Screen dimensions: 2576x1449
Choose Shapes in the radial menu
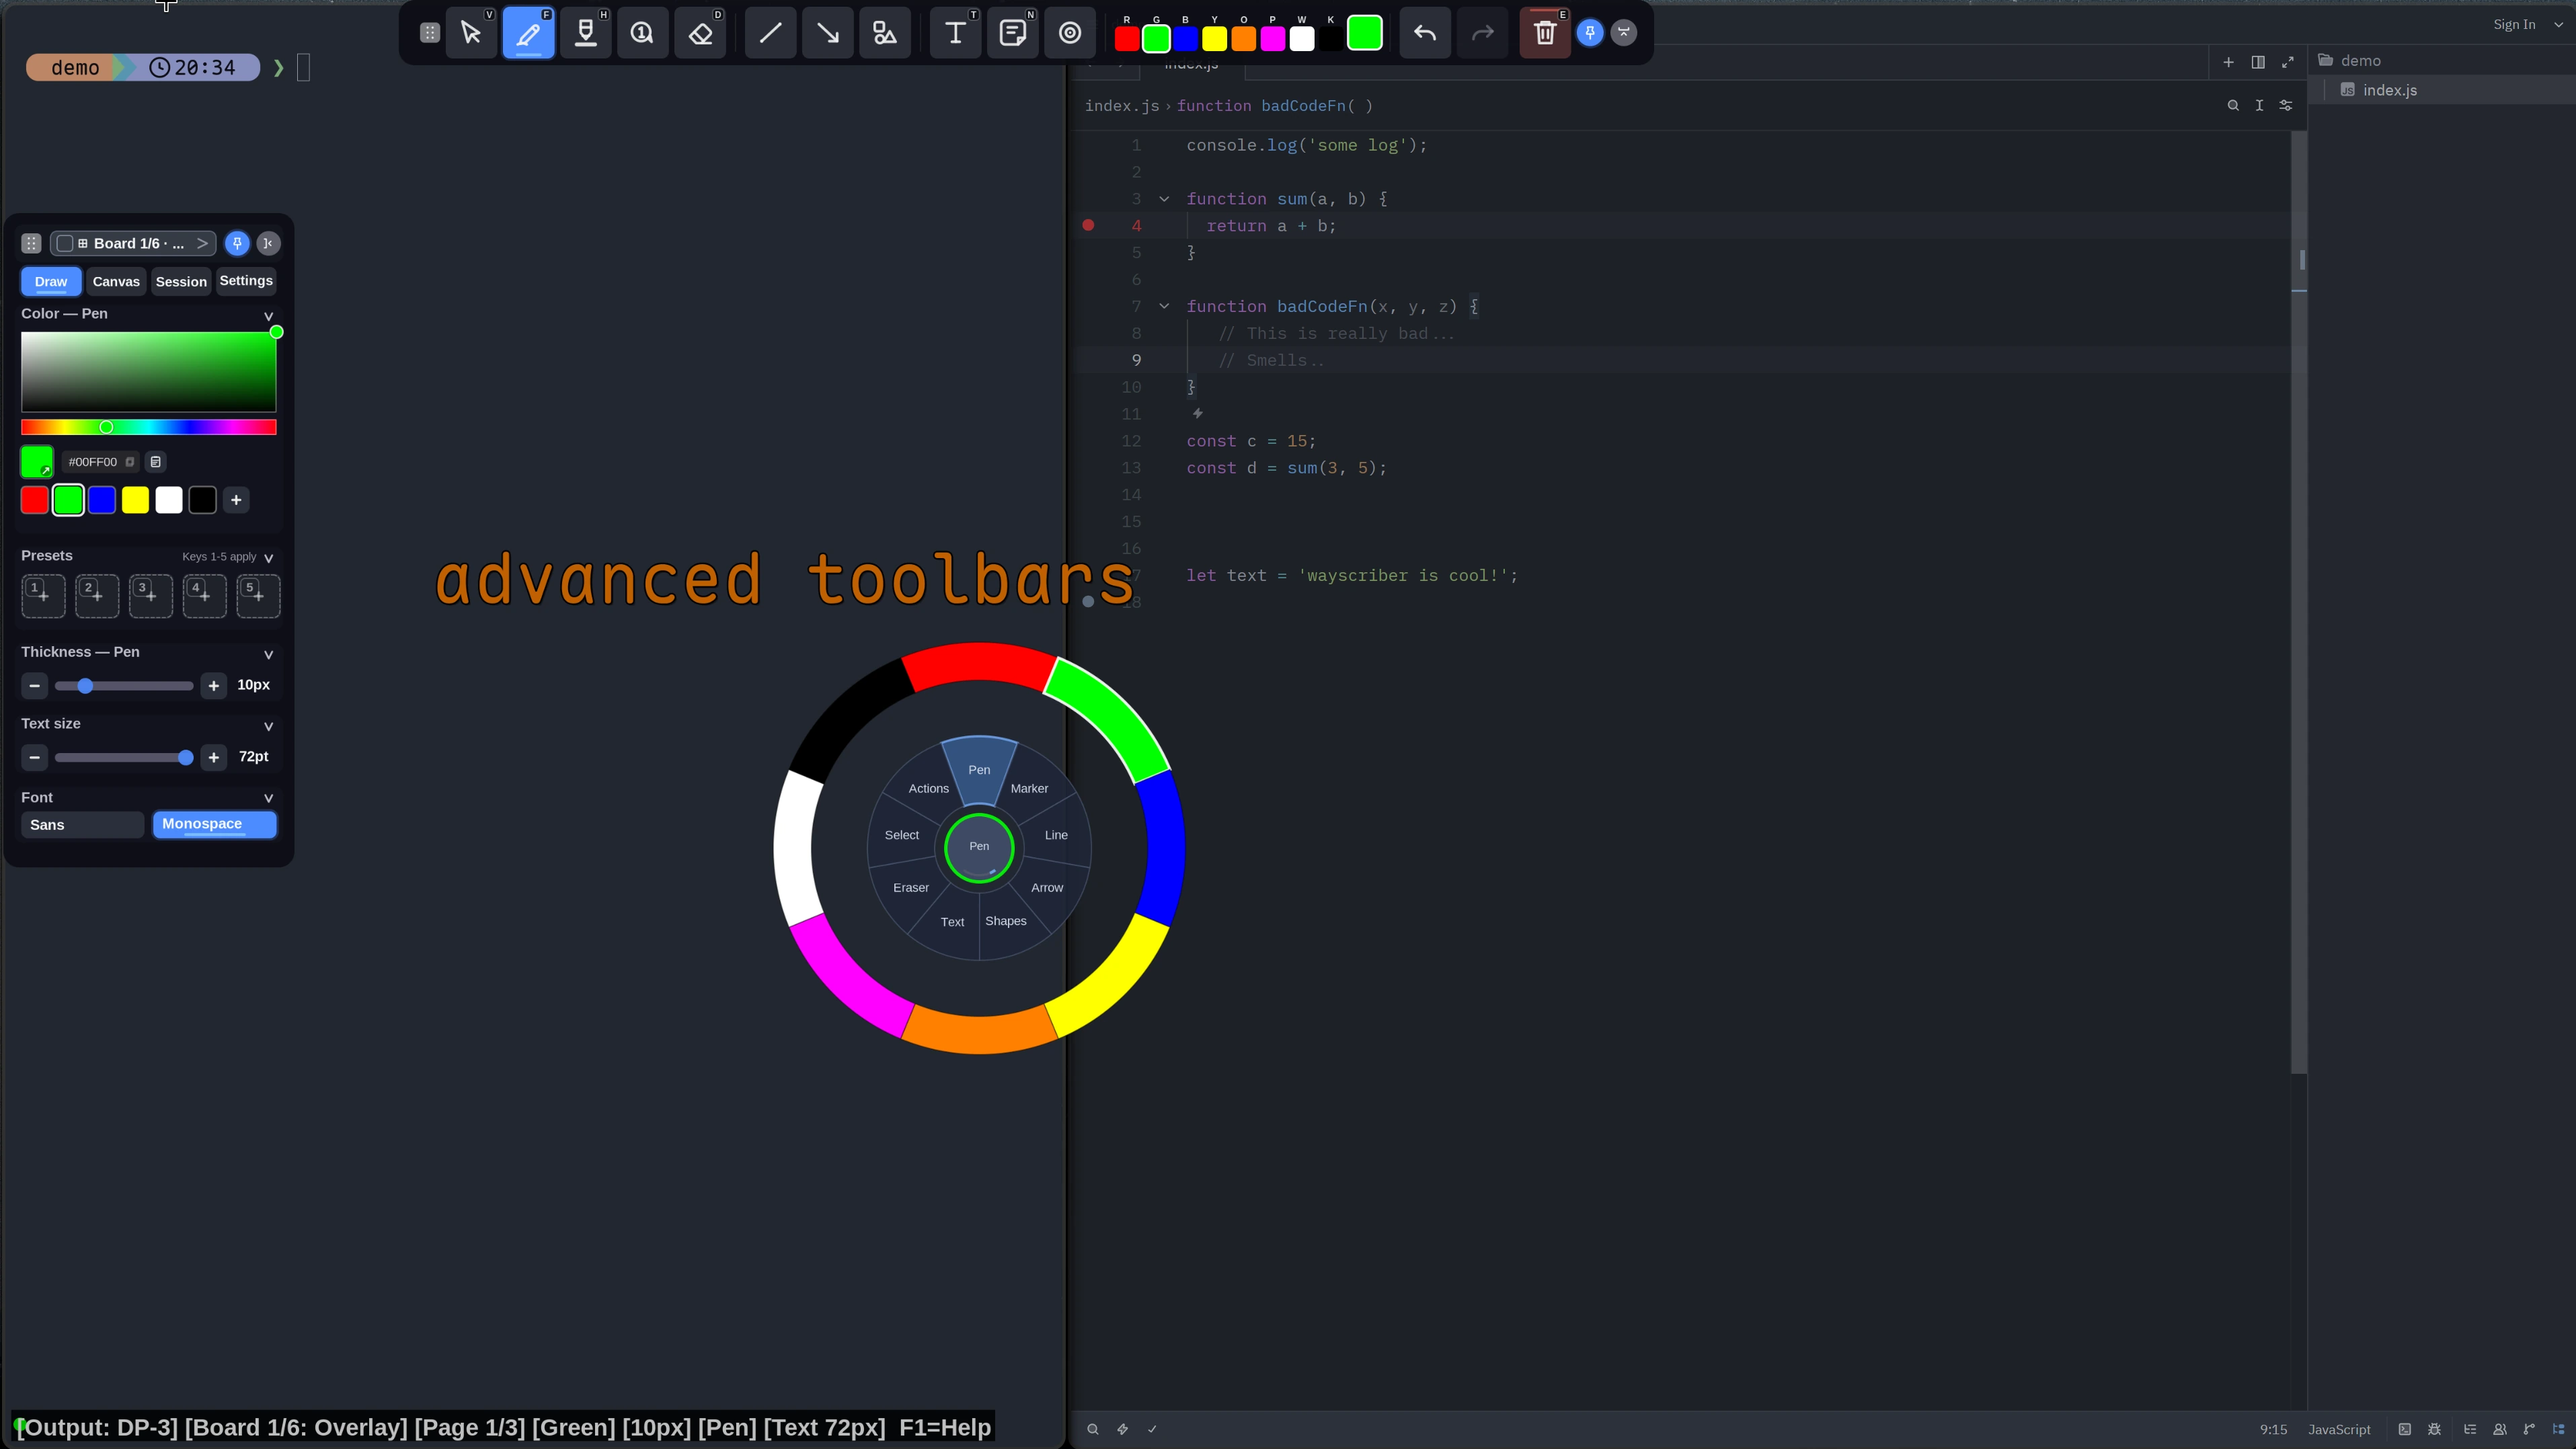[1005, 921]
